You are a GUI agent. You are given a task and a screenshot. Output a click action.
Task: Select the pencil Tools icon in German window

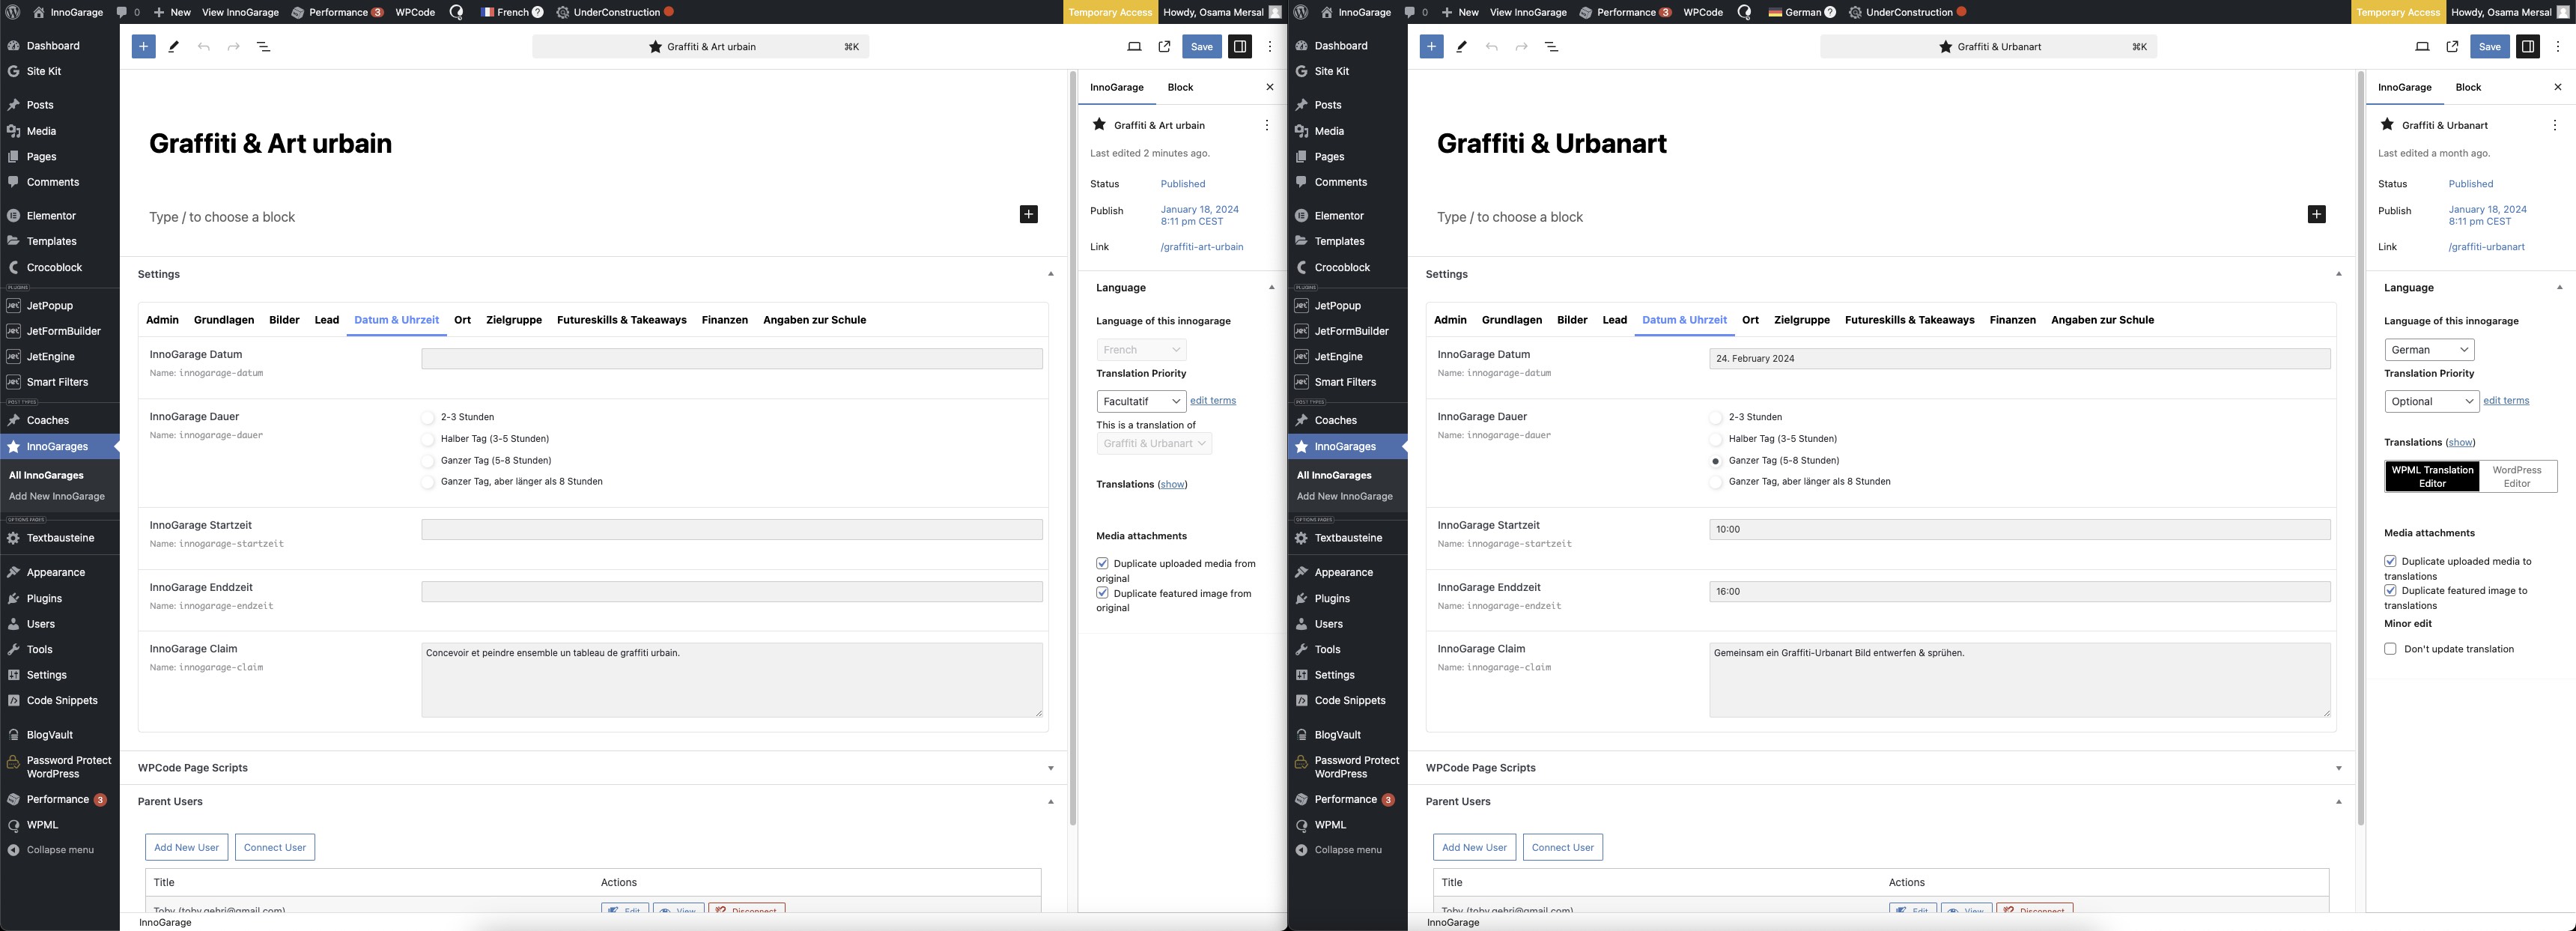(x=1461, y=46)
